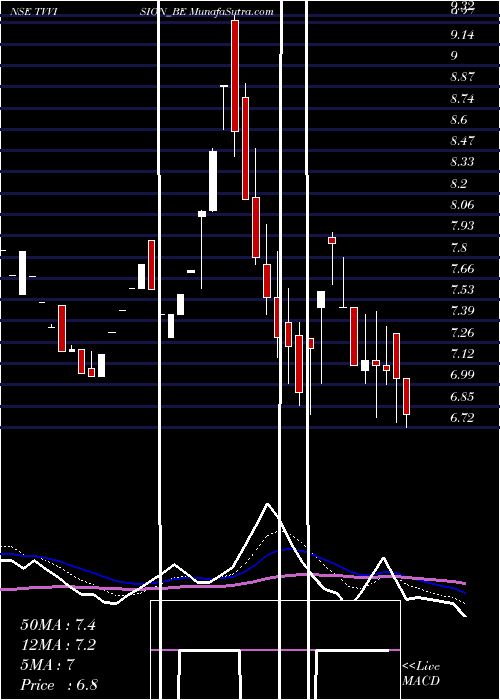This screenshot has width=500, height=700.
Task: Click the NSE TVVI ticker label
Action: tap(33, 12)
